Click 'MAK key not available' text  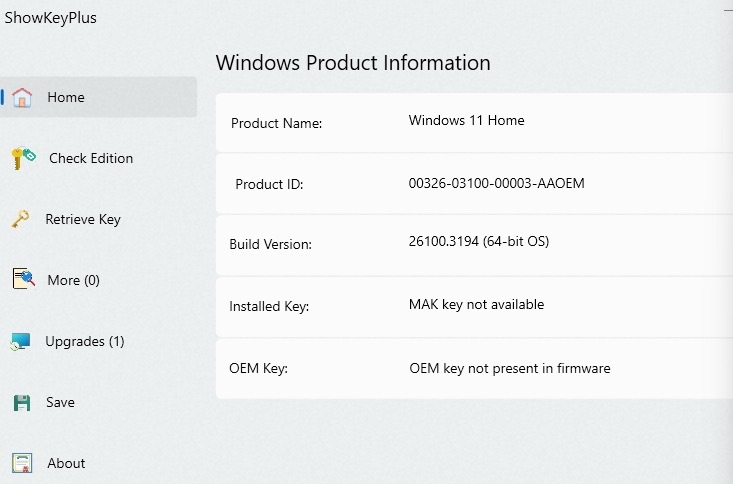[x=476, y=304]
